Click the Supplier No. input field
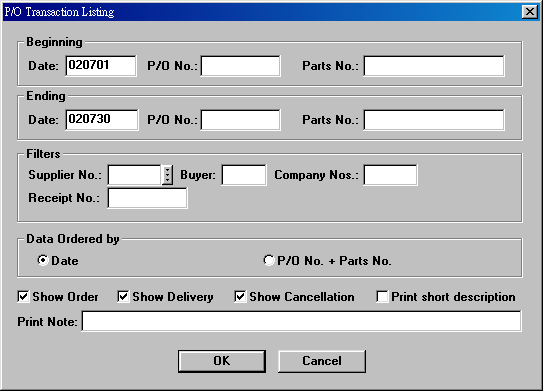This screenshot has width=543, height=391. click(x=134, y=175)
